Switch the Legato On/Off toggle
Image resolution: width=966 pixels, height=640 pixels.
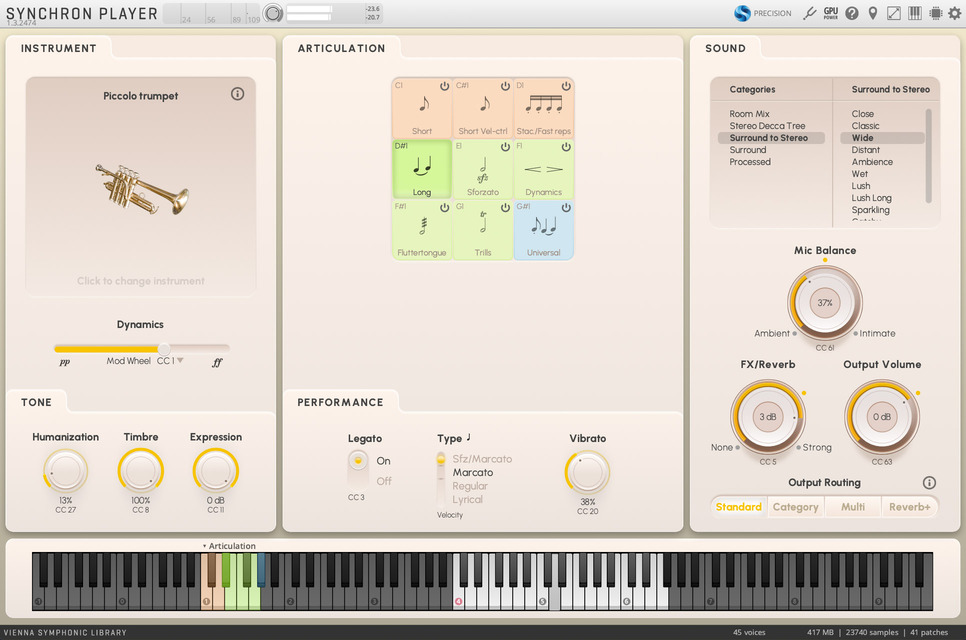[x=357, y=471]
